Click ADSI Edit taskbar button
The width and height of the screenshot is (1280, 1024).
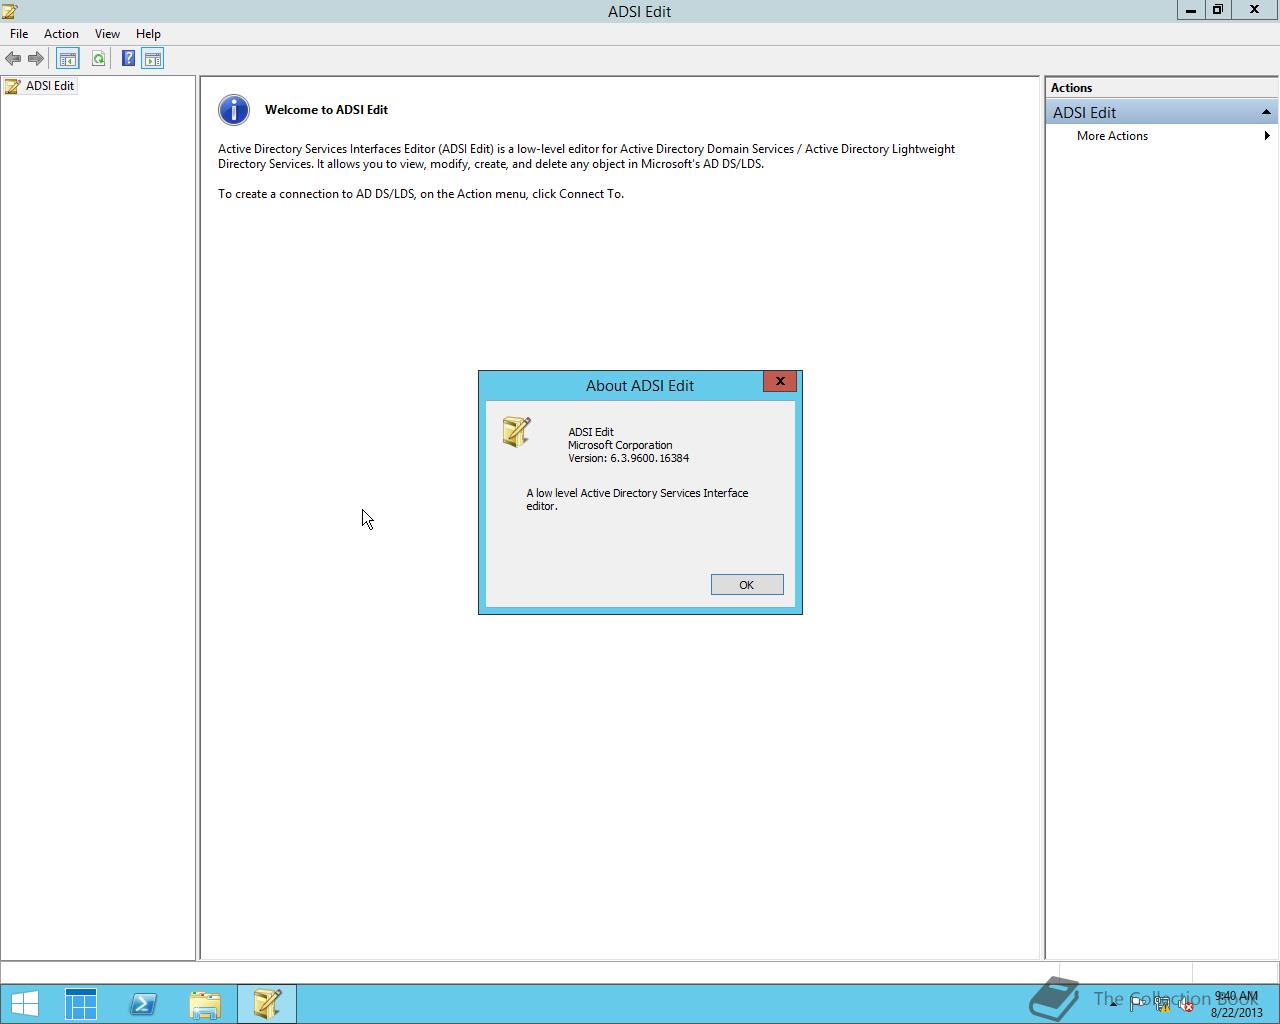tap(267, 1004)
